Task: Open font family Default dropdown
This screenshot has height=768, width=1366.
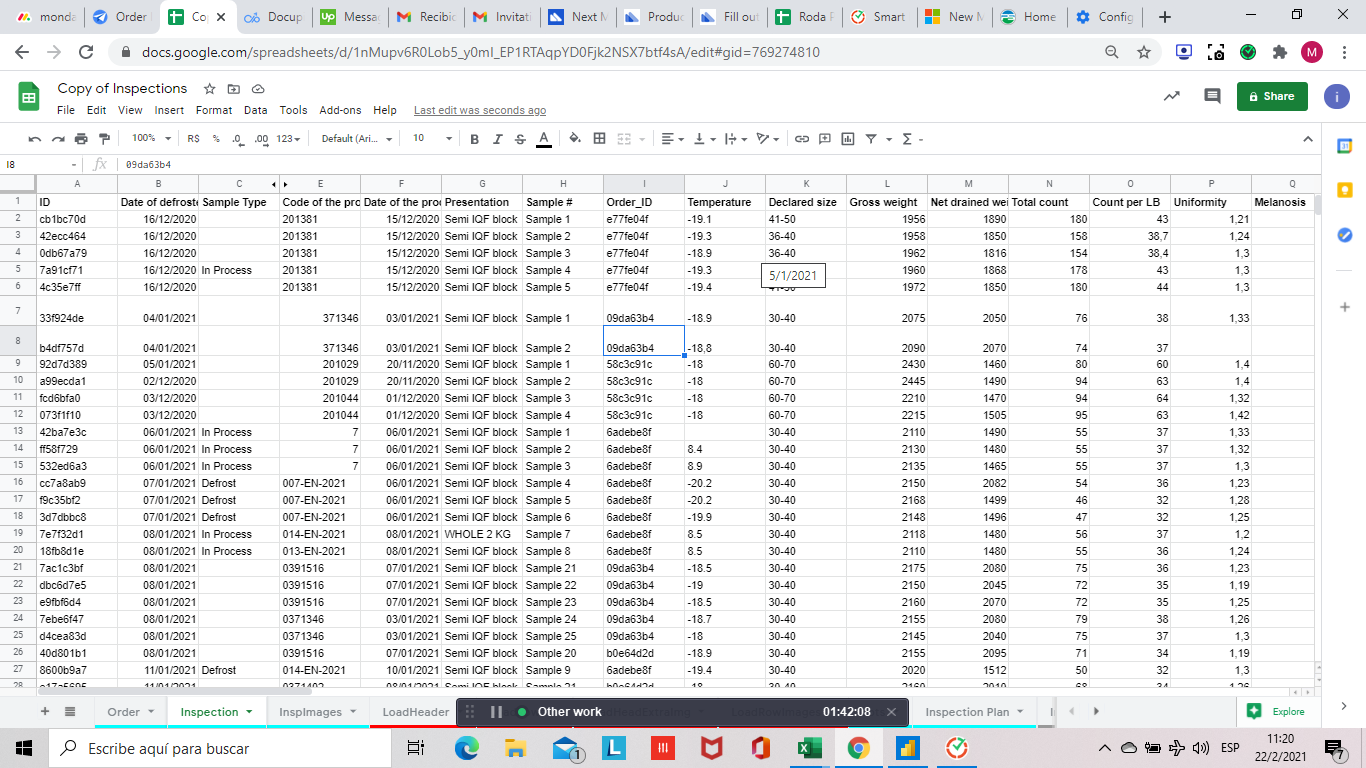Action: coord(357,138)
